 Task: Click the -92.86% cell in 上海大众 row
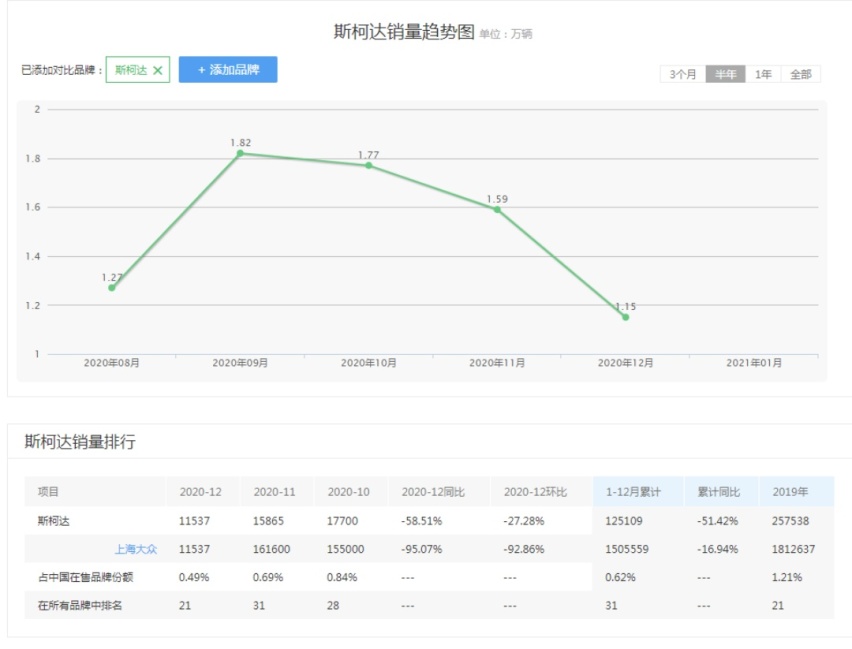(524, 549)
